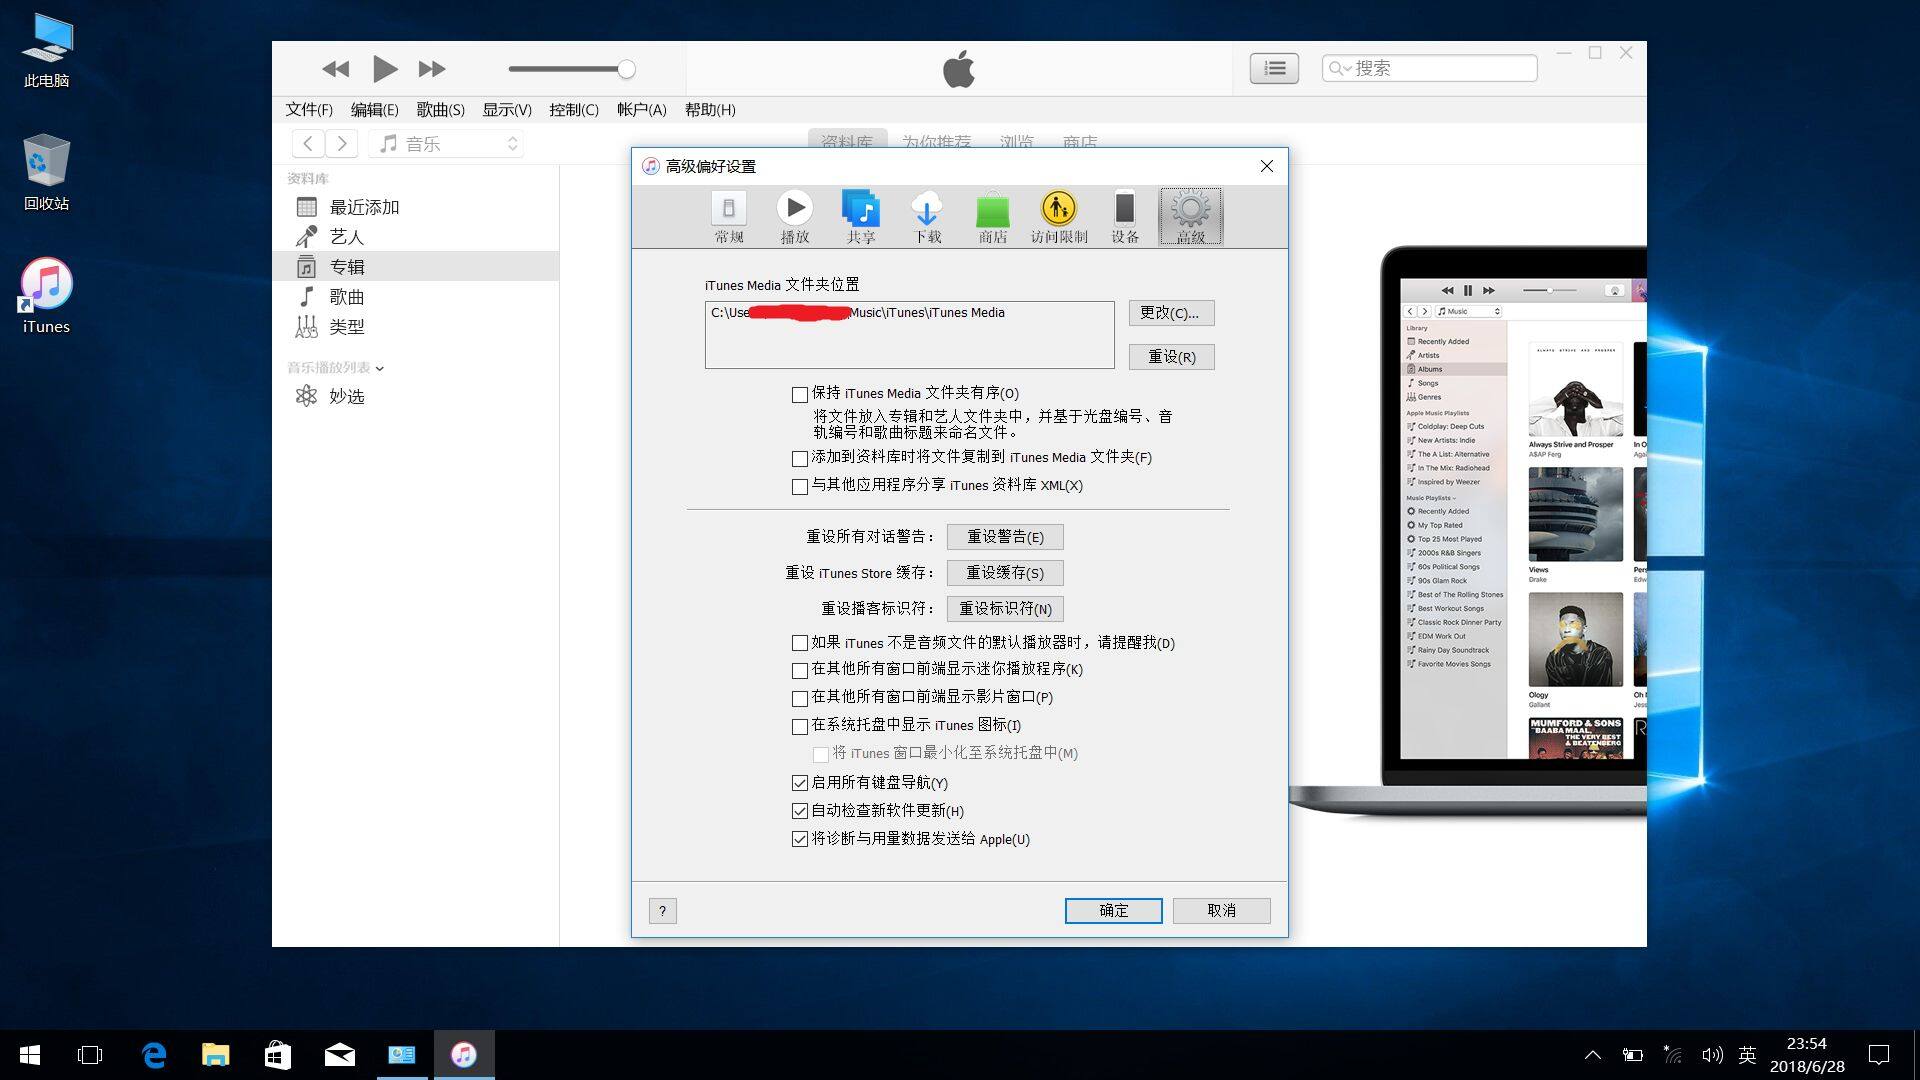Show hidden system tray icons
The width and height of the screenshot is (1920, 1080).
pos(1593,1055)
